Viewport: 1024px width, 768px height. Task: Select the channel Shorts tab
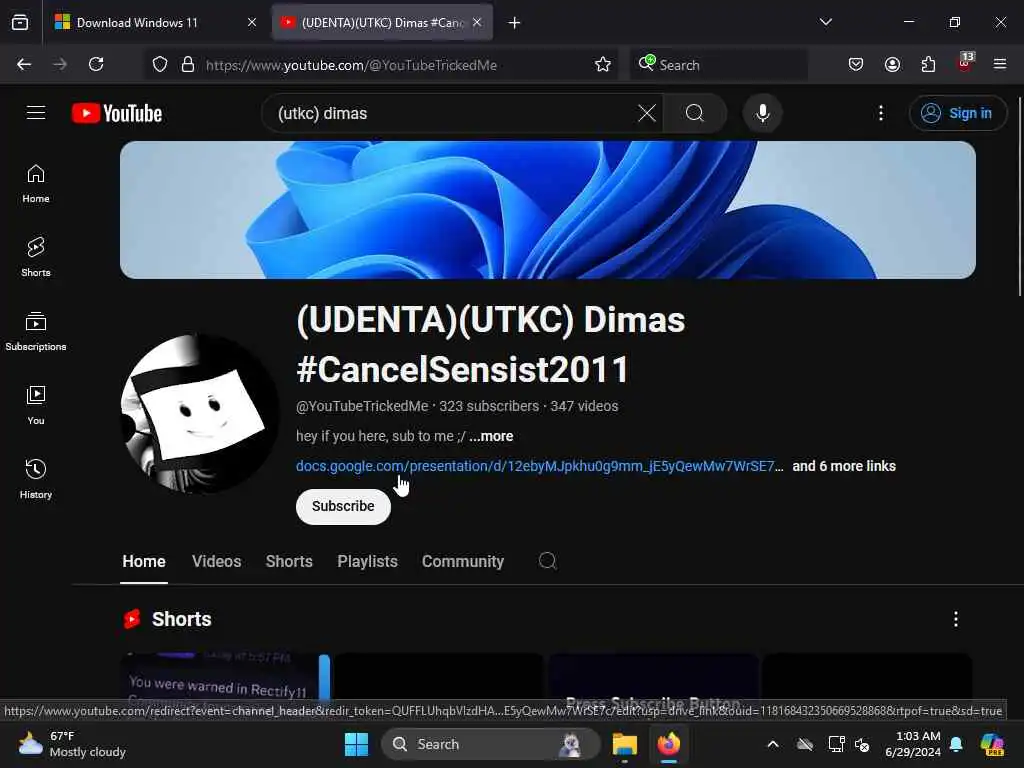289,561
